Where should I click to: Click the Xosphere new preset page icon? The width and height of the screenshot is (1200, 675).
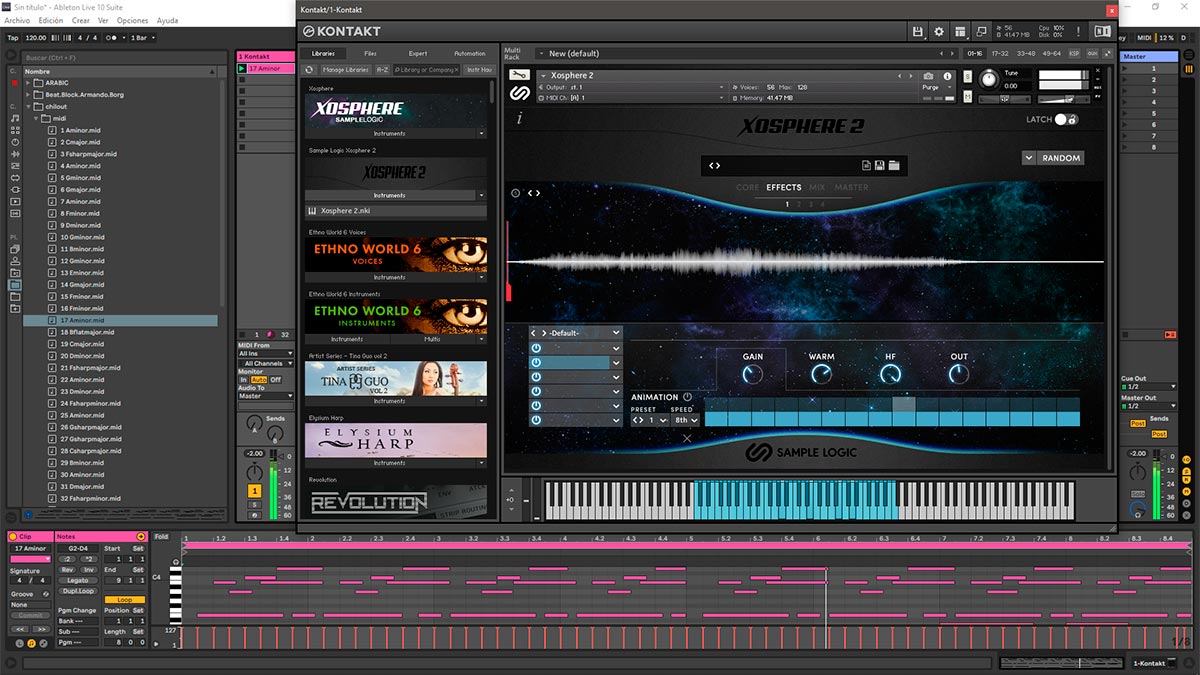tap(865, 165)
